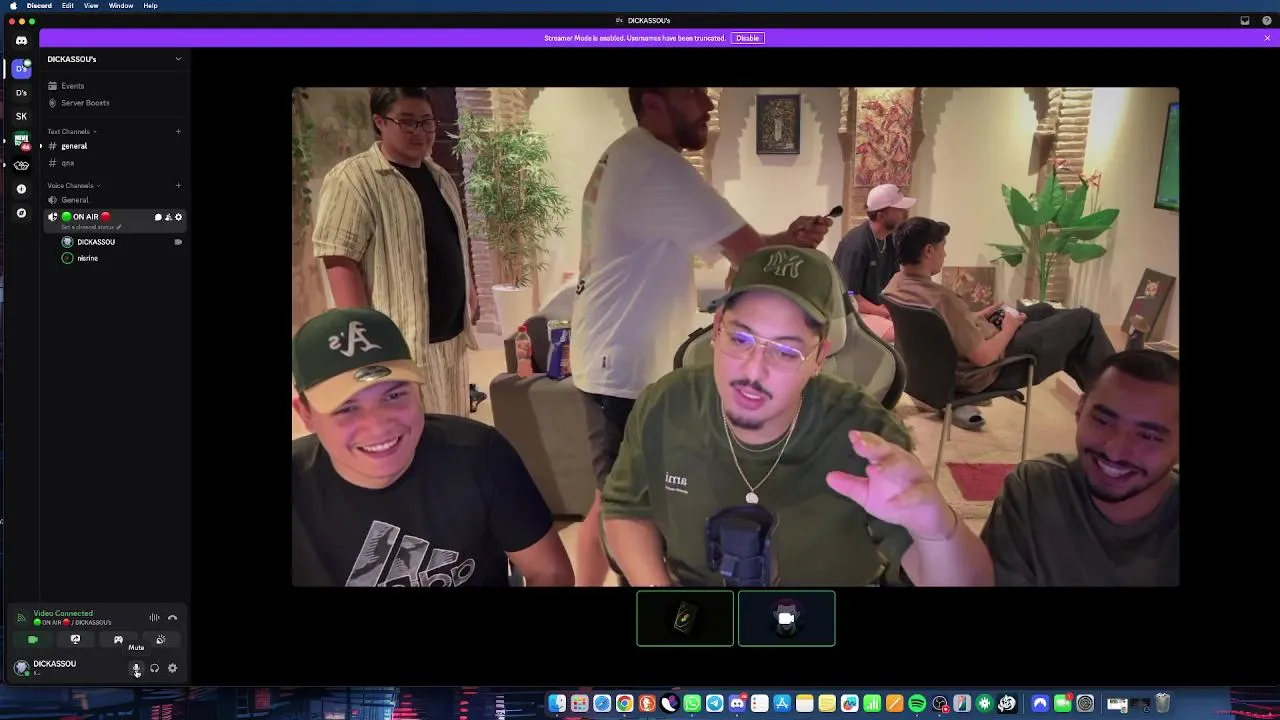Focus the main video stream
This screenshot has width=1280, height=720.
click(x=735, y=336)
